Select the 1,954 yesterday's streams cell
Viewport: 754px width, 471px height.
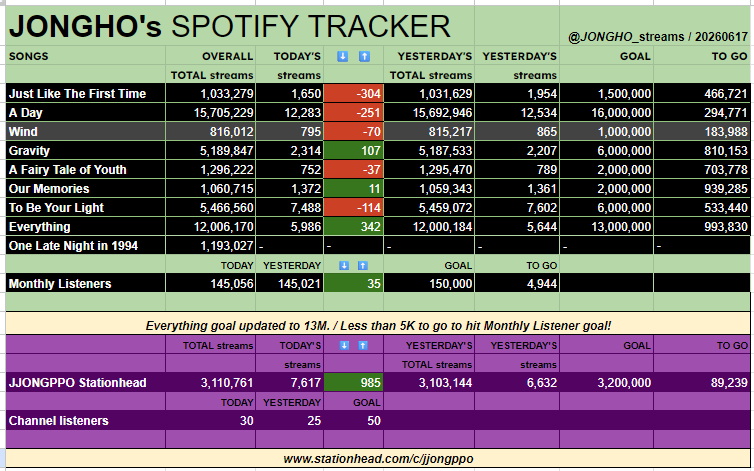point(517,93)
